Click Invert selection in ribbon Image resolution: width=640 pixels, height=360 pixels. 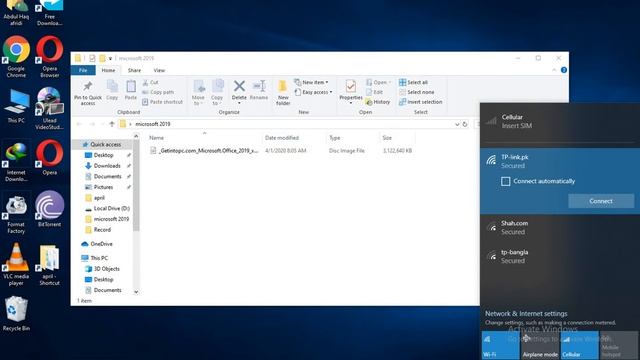click(421, 102)
